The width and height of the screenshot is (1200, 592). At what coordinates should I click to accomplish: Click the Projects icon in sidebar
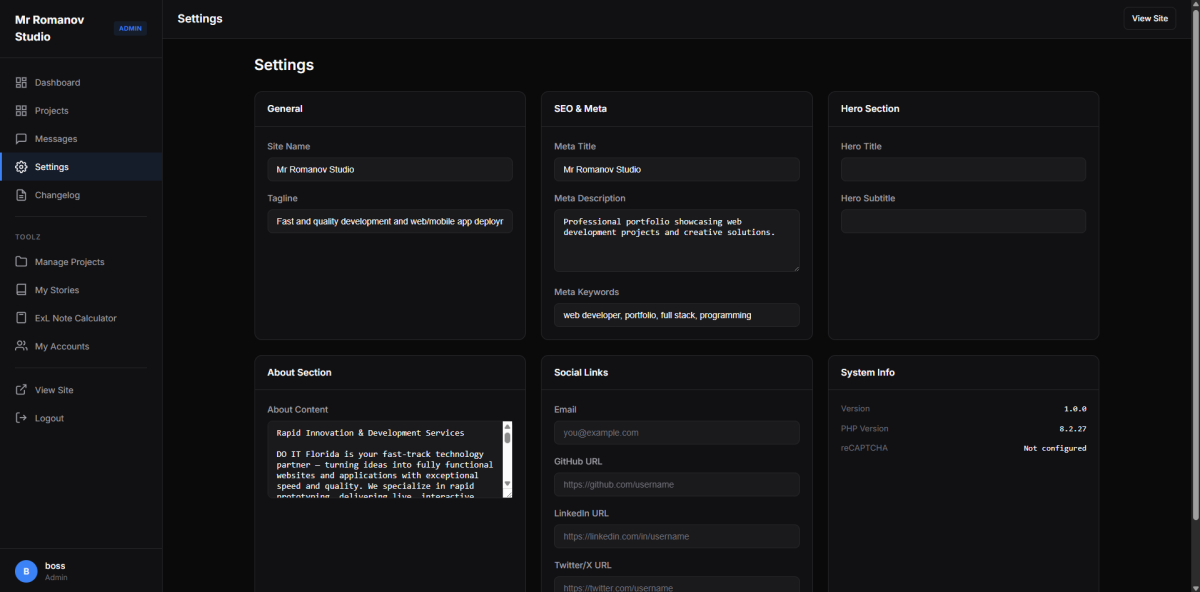coord(21,111)
